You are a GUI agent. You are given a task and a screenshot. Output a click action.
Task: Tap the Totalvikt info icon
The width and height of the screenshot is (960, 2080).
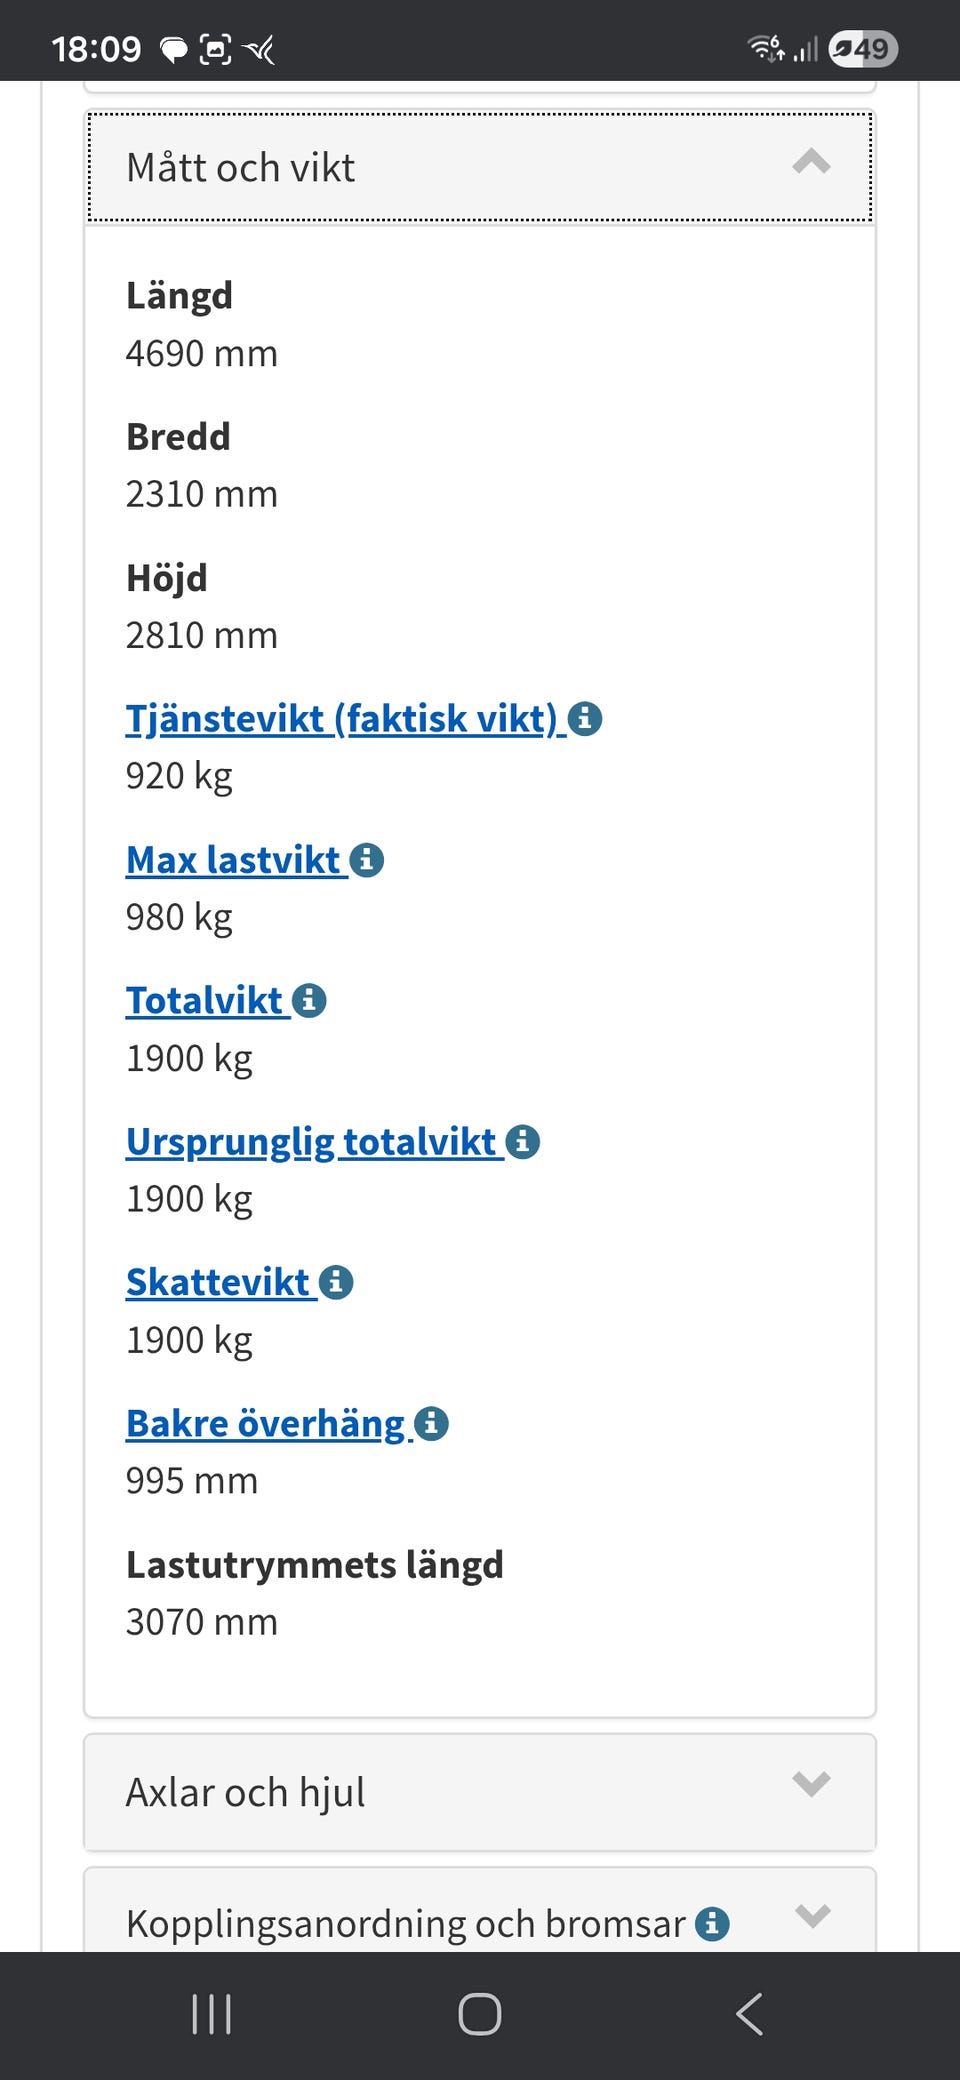click(309, 1001)
